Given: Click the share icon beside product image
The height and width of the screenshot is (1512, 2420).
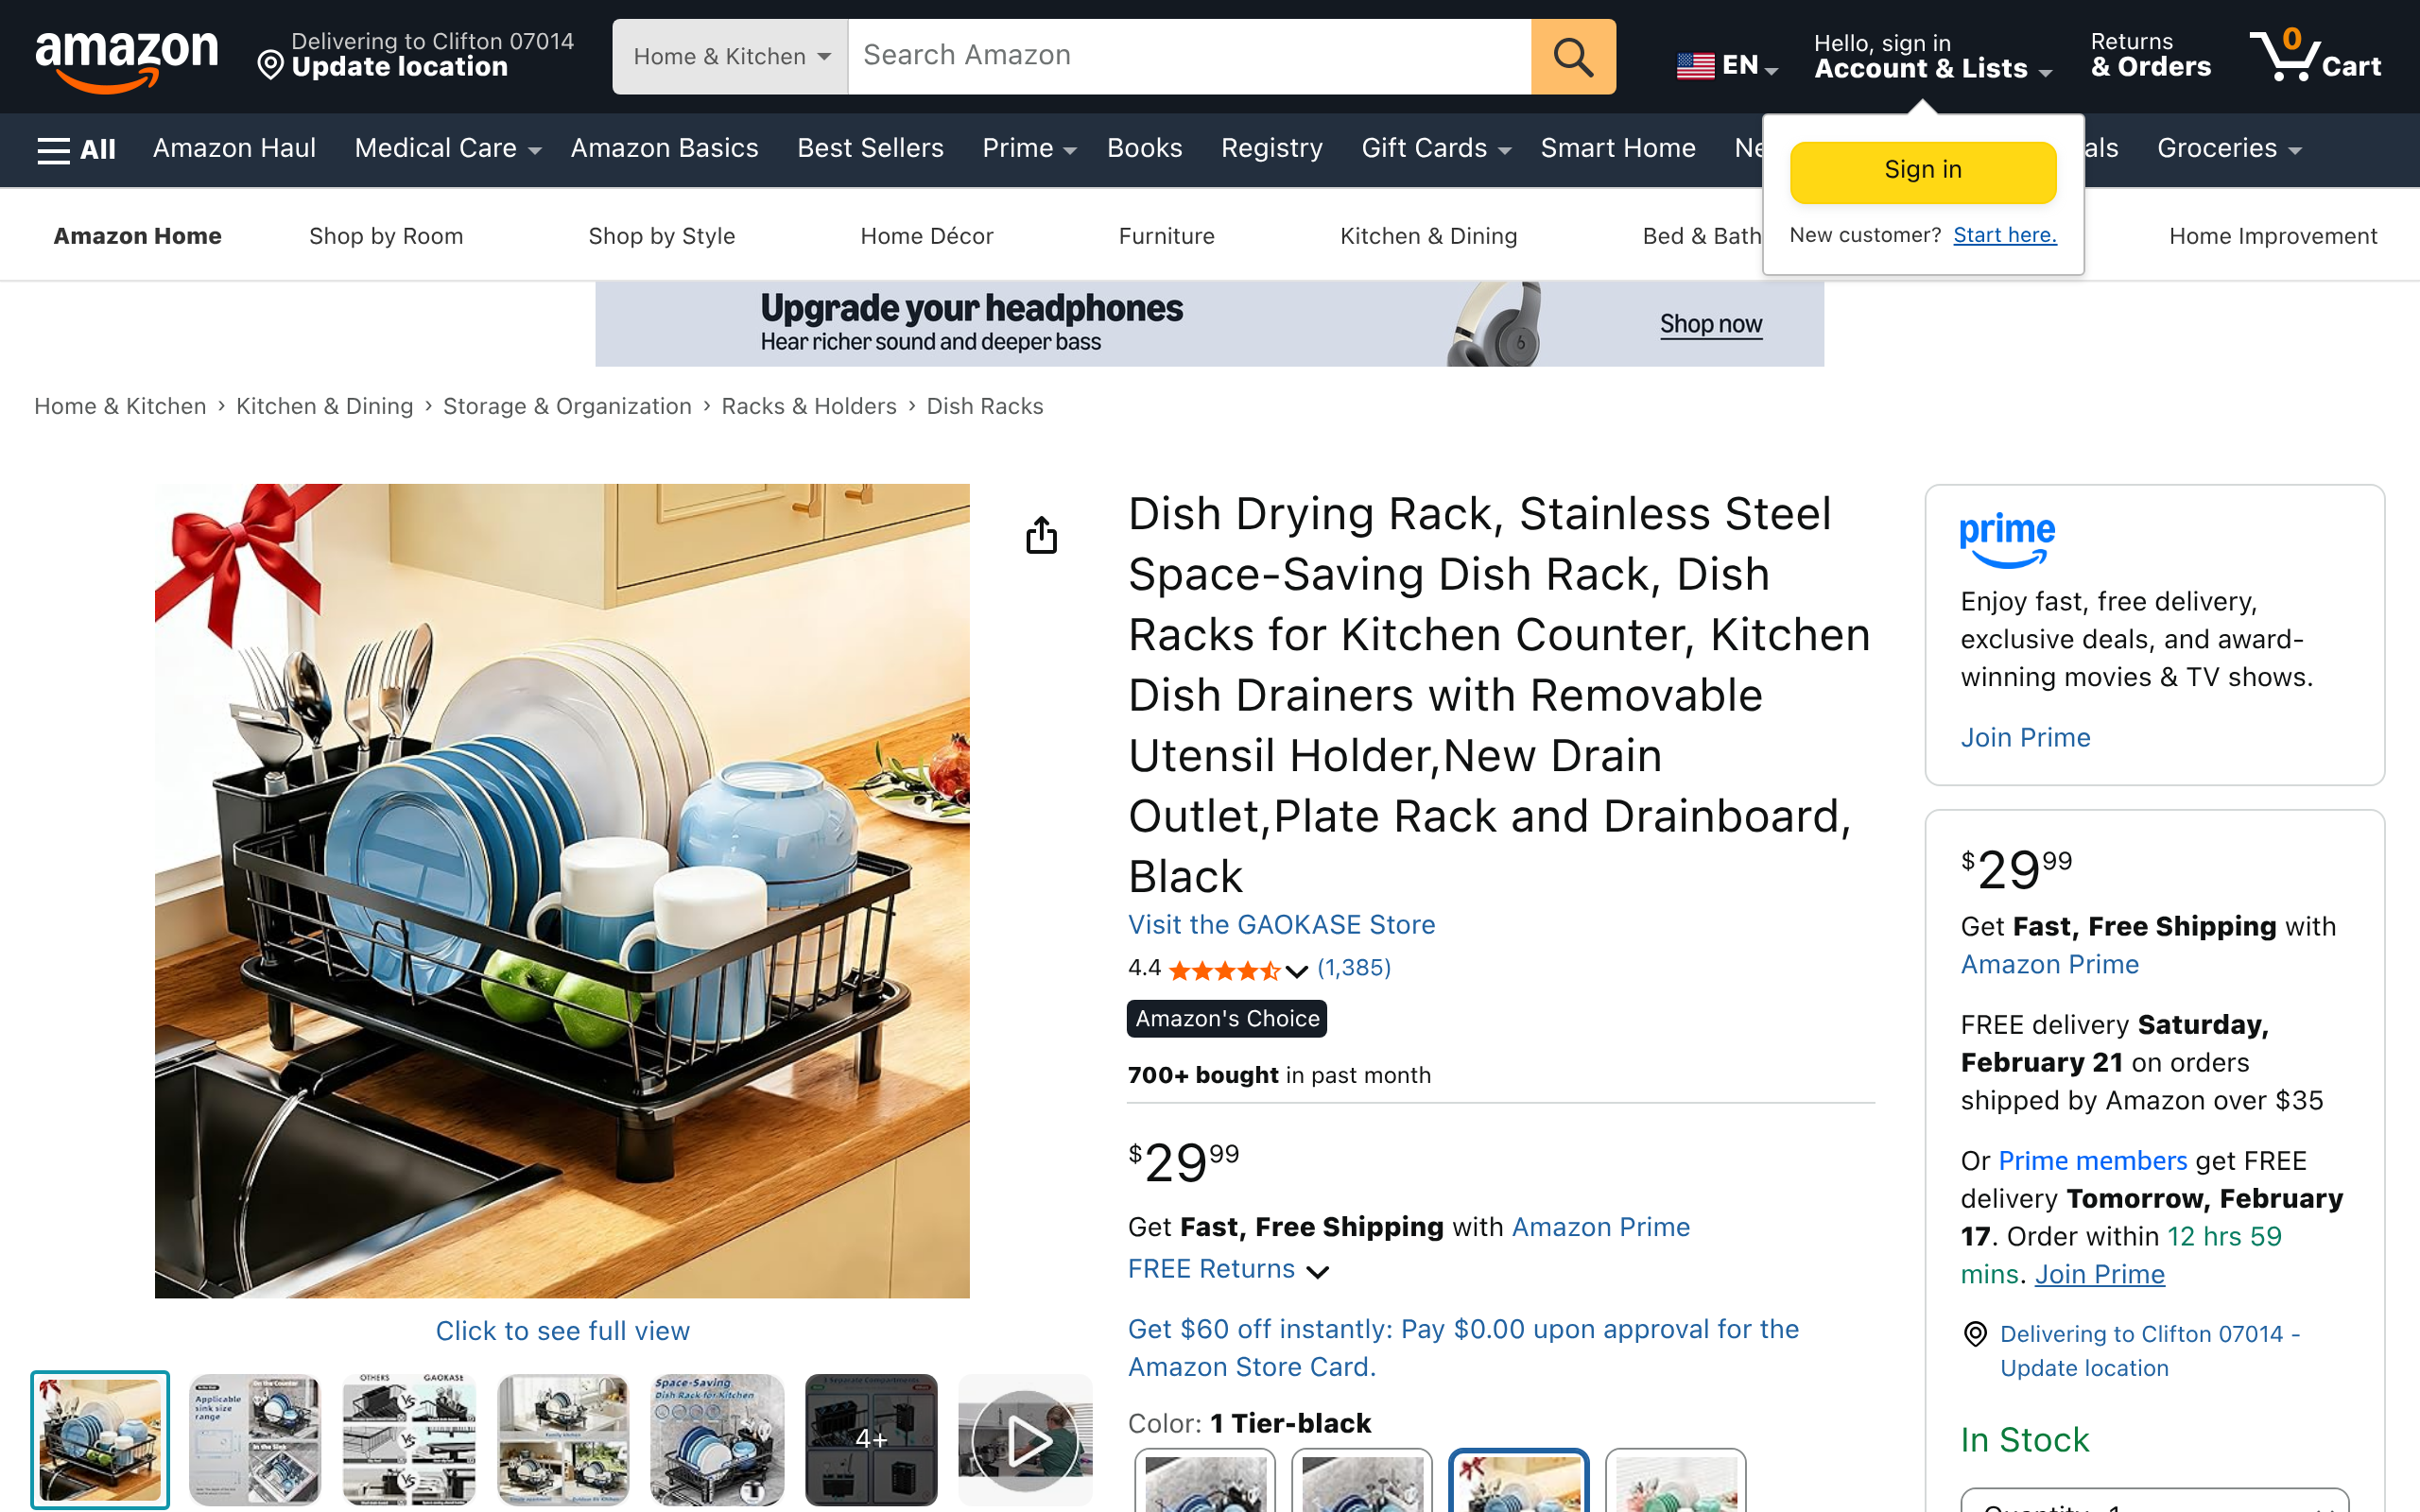Looking at the screenshot, I should 1041,536.
